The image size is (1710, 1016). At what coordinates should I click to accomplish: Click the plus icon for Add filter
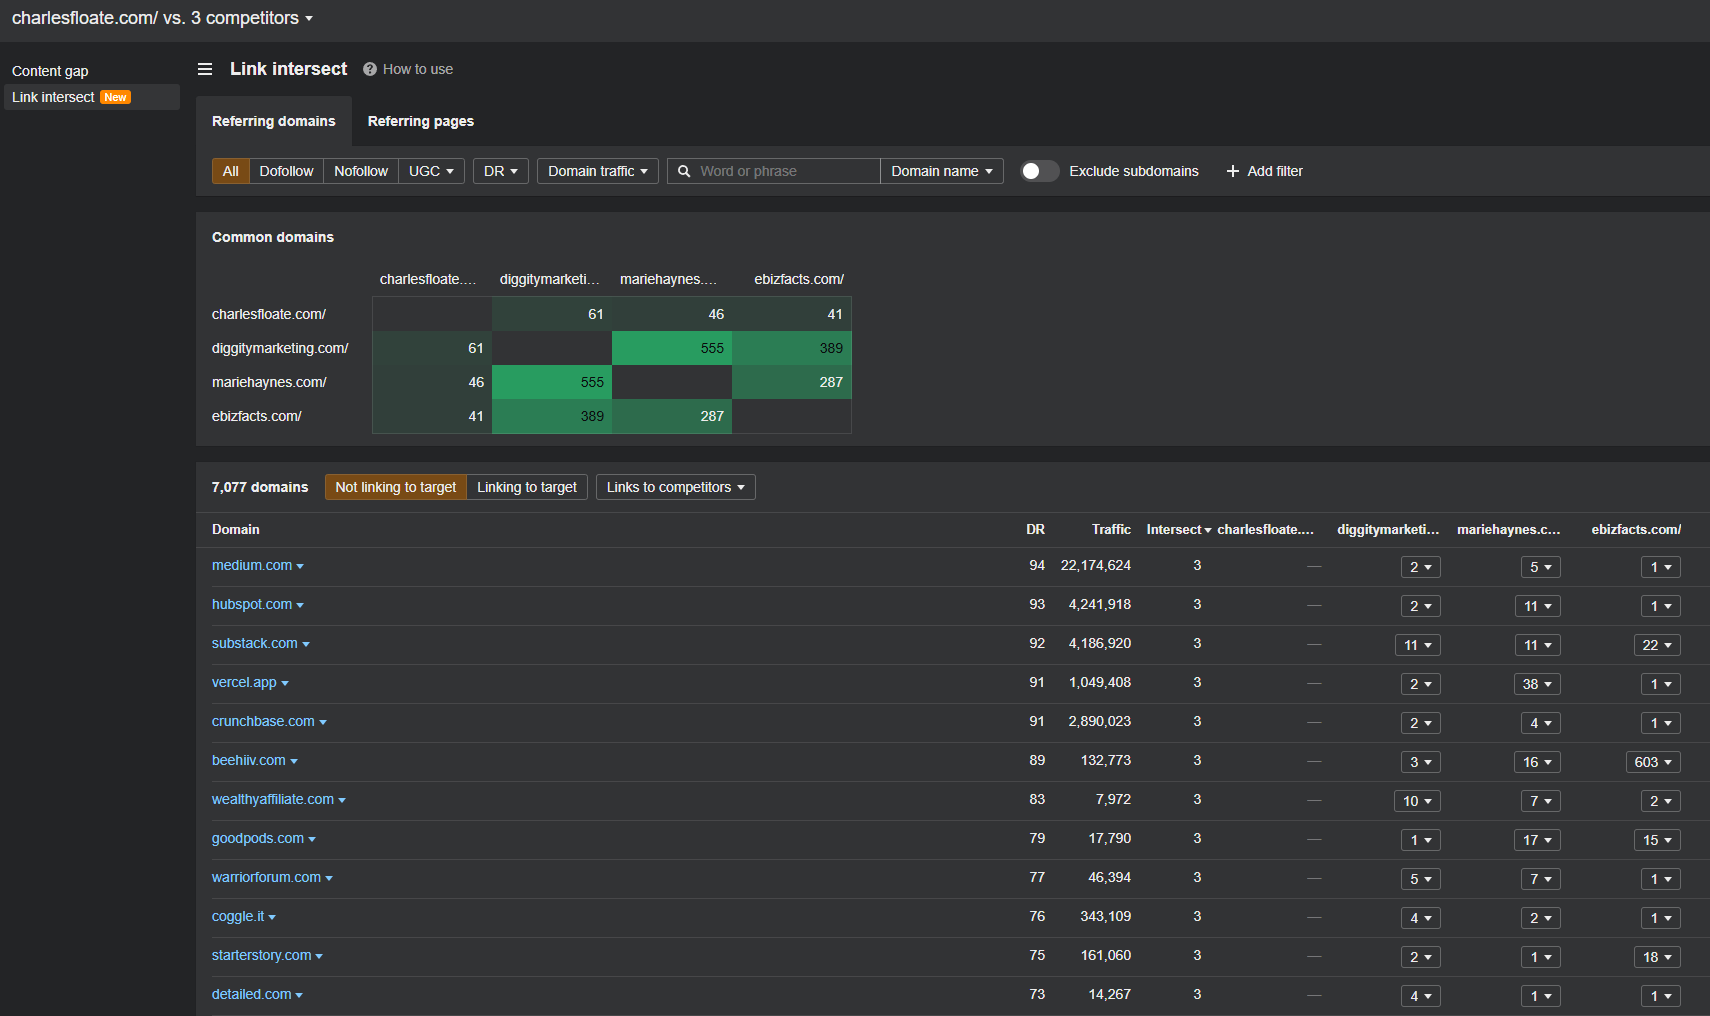1232,171
